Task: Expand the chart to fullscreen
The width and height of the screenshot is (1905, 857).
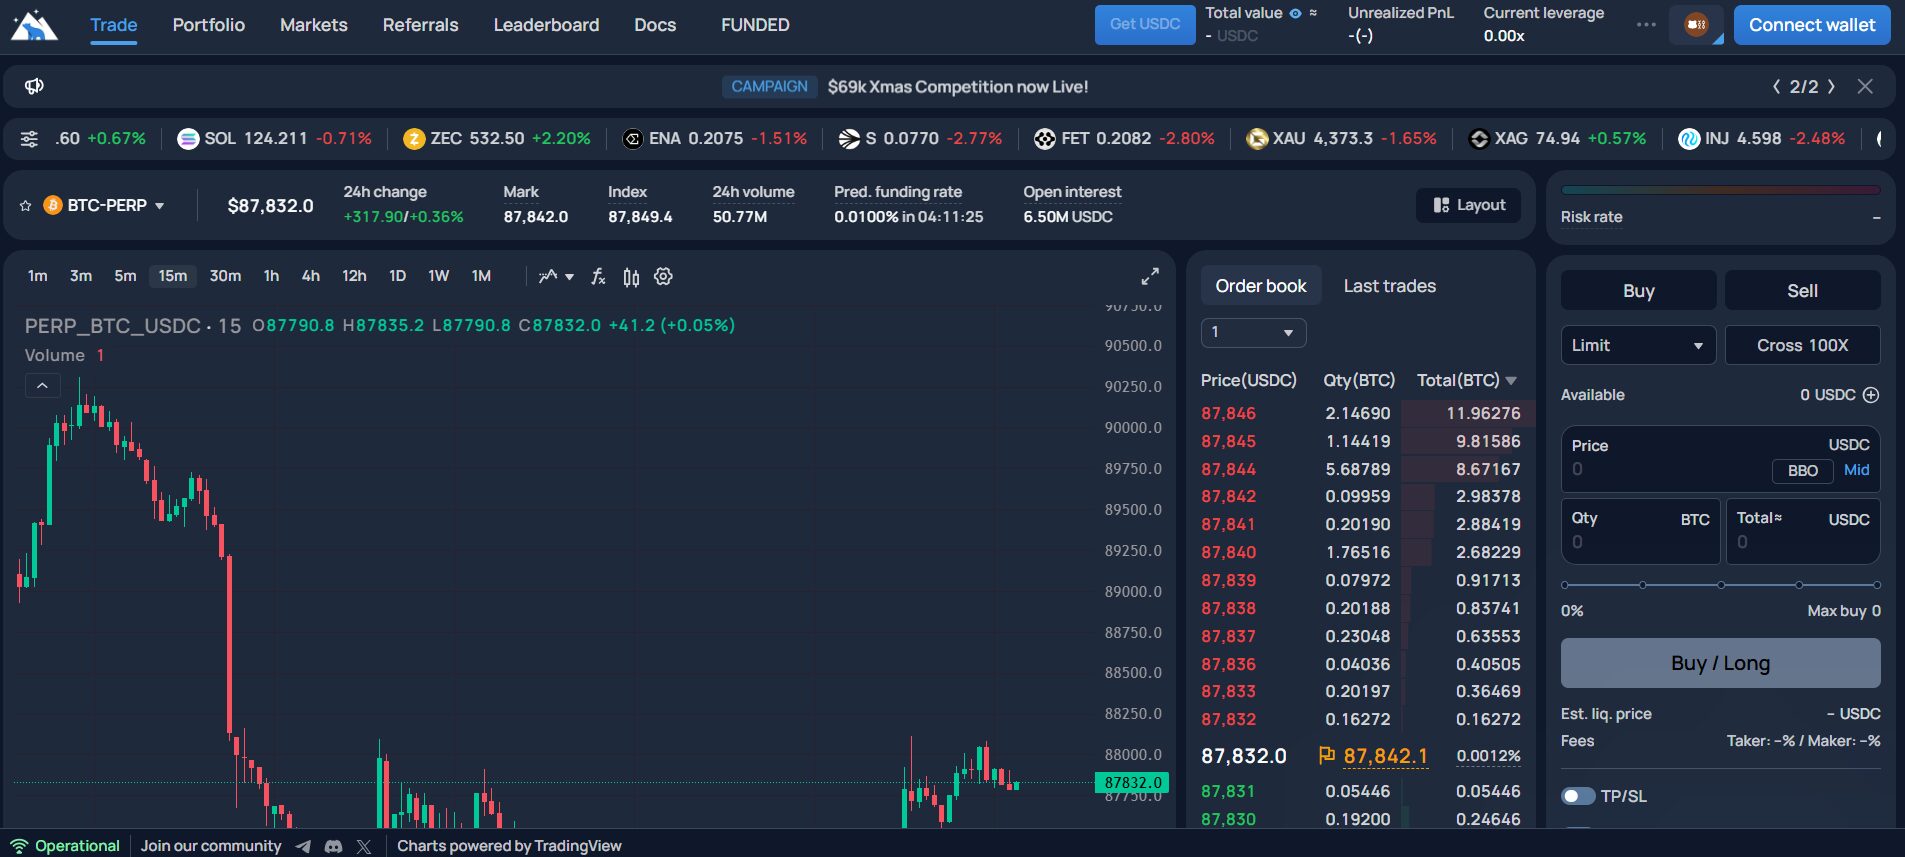Action: (x=1150, y=277)
